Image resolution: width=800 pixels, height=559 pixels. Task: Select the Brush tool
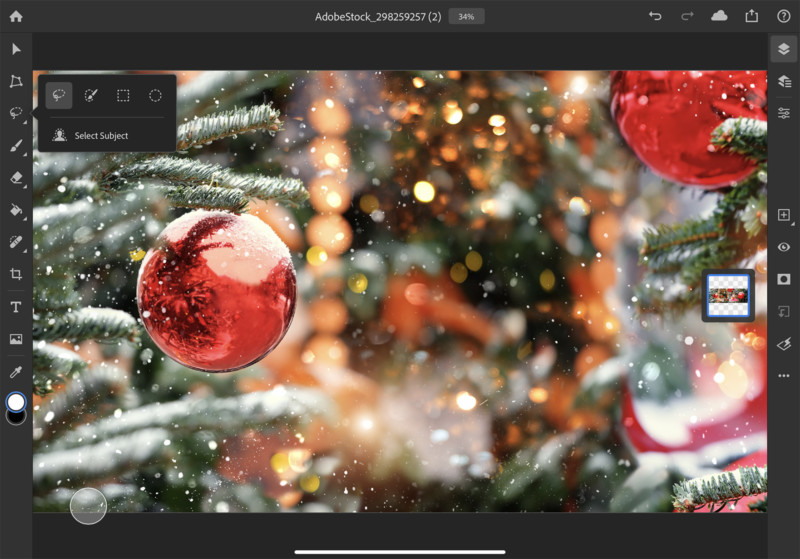point(16,145)
